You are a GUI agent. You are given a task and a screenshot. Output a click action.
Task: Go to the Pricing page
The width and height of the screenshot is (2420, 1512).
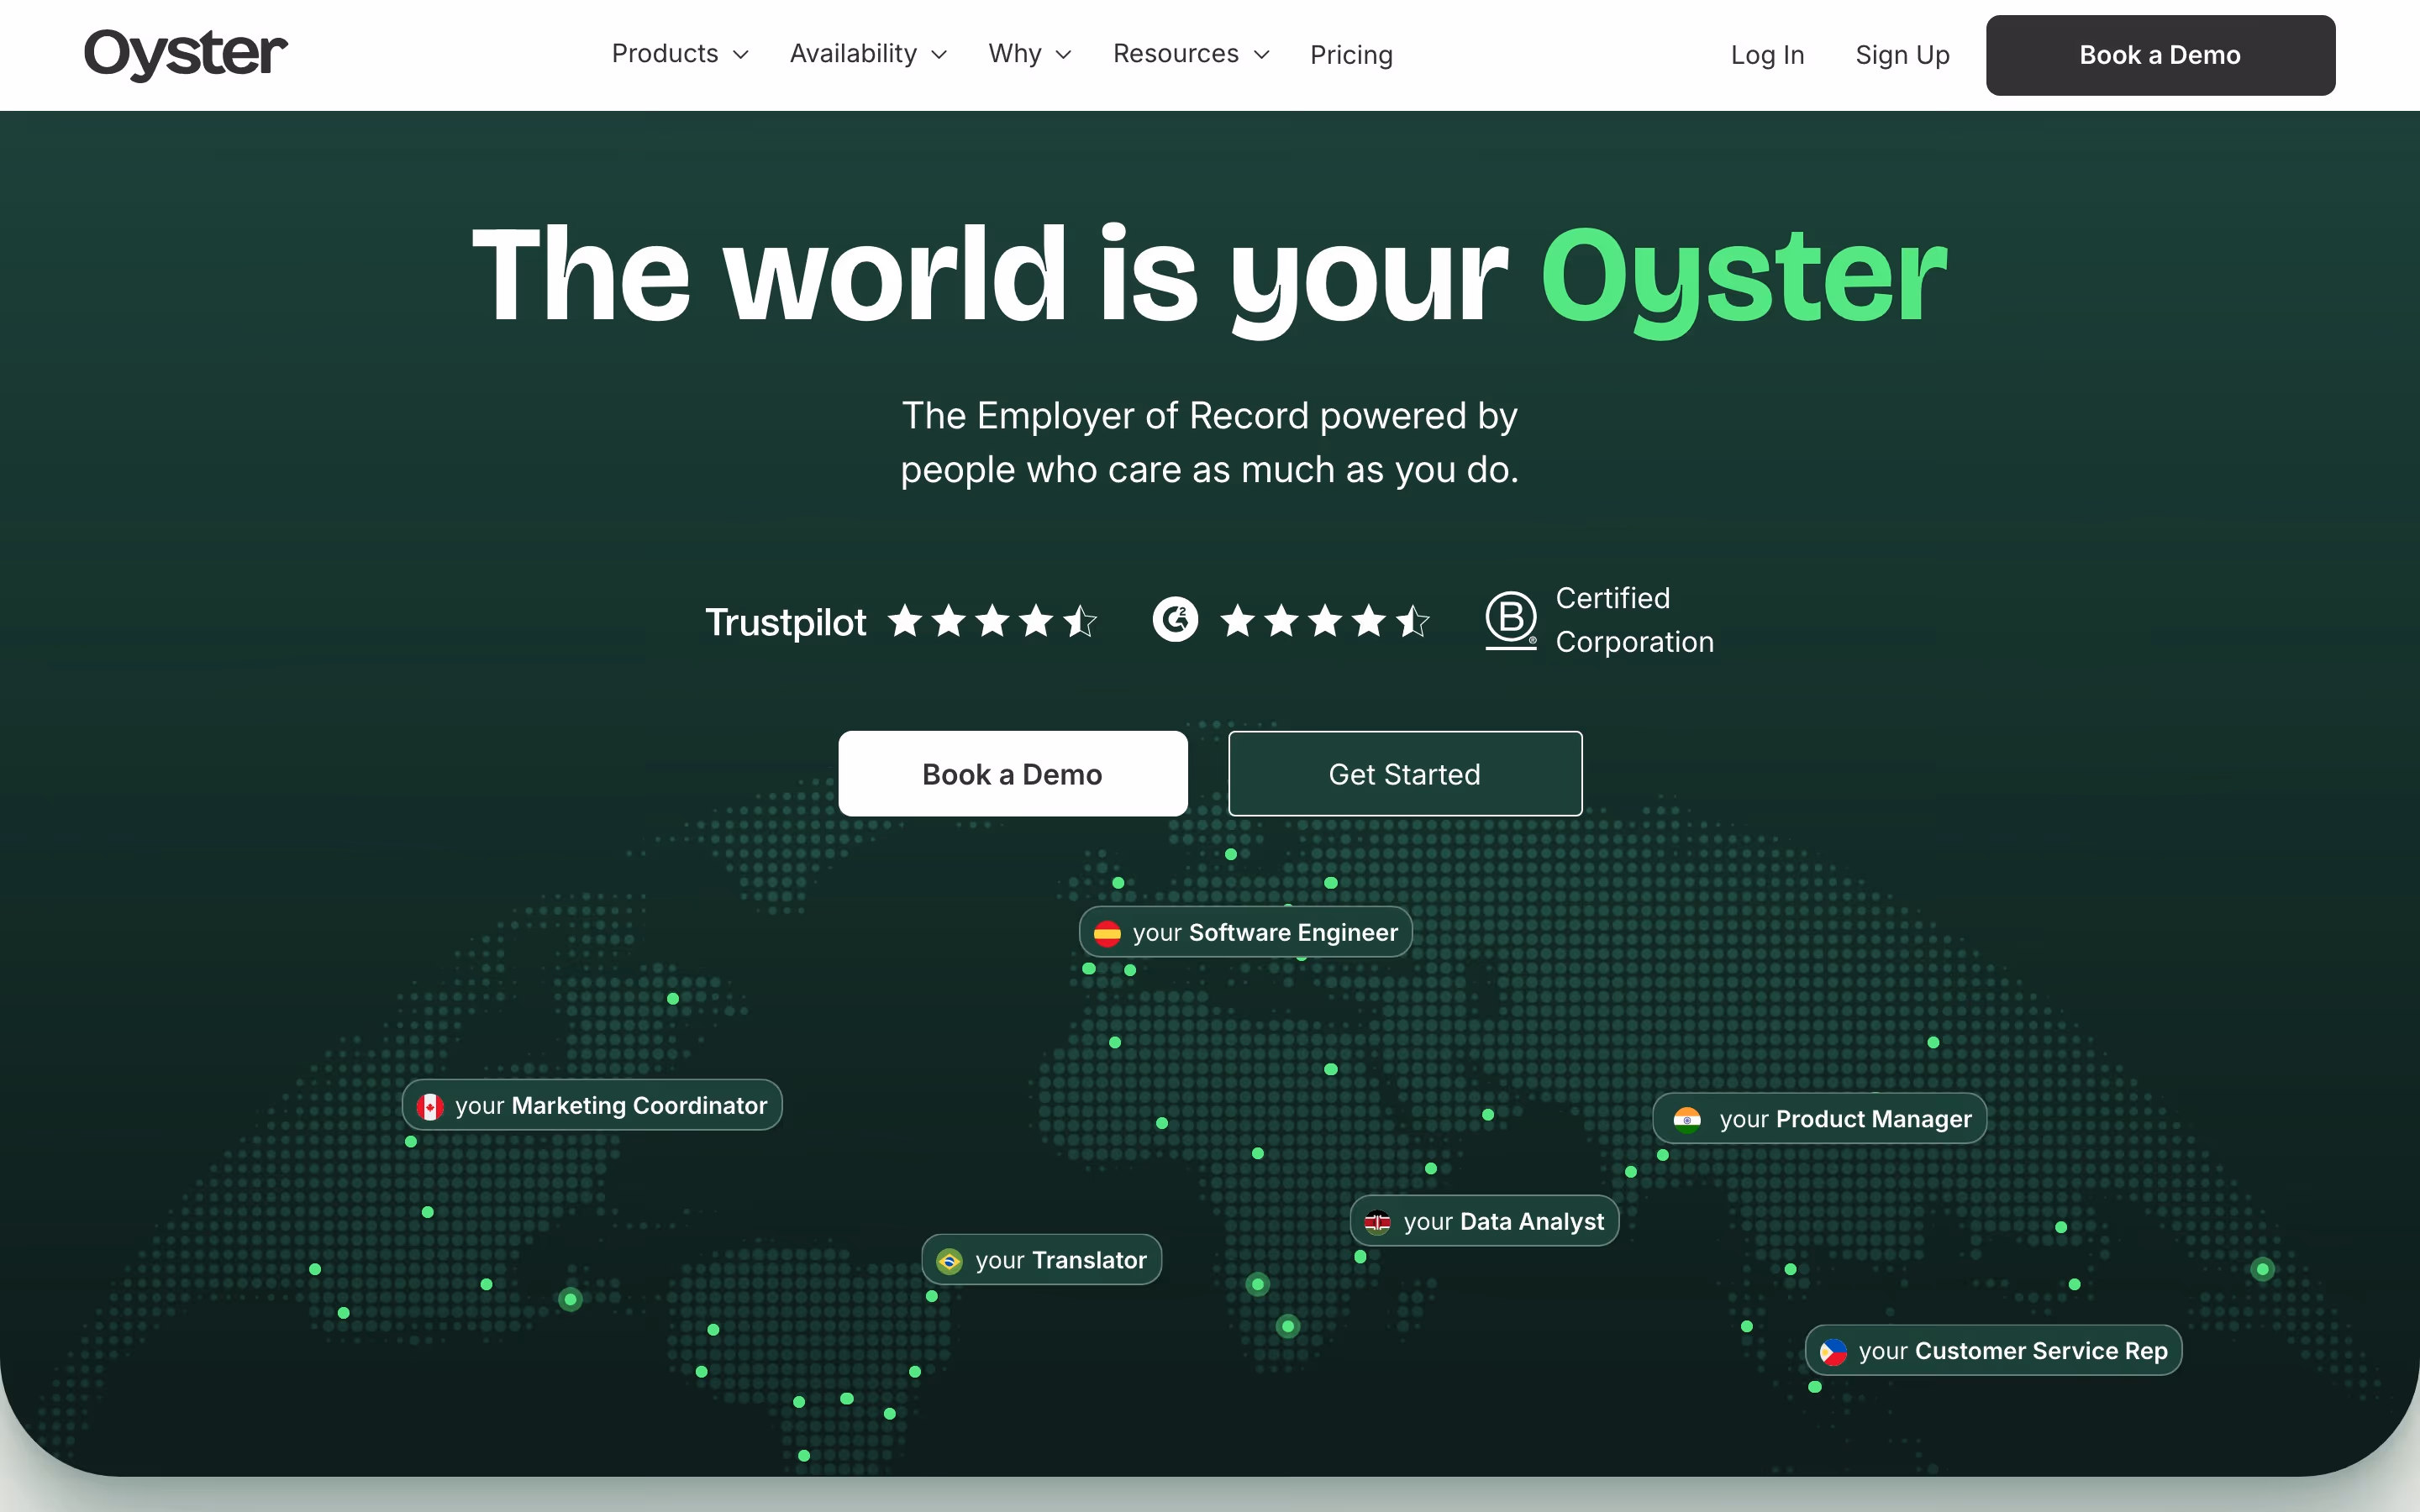[x=1351, y=55]
